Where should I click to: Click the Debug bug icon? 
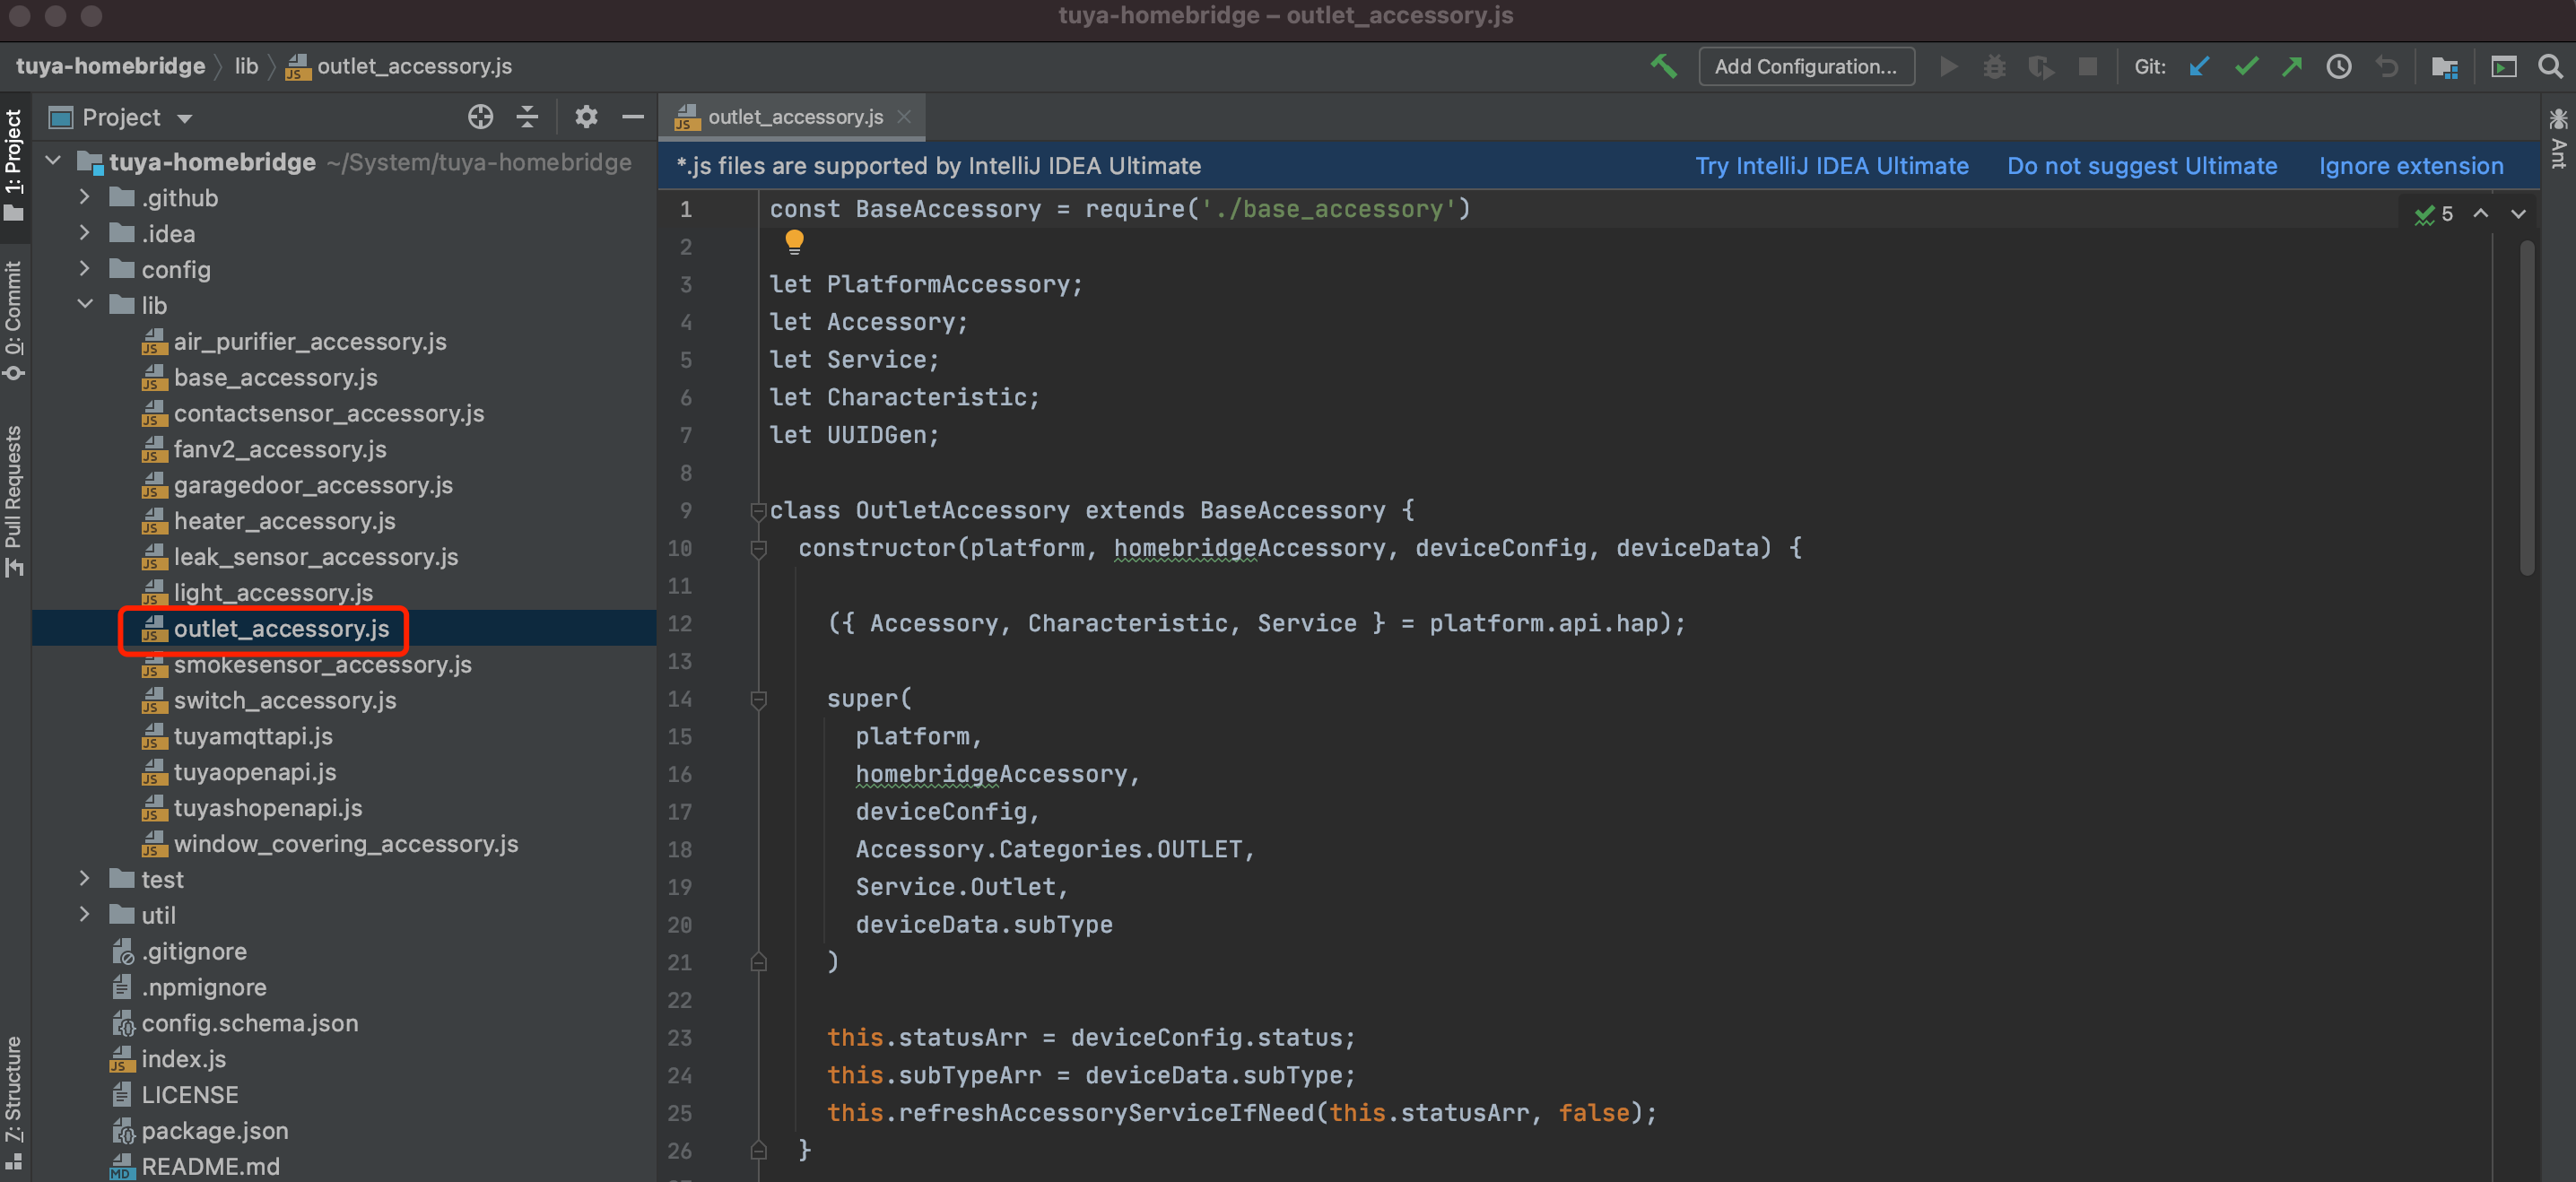point(1994,67)
